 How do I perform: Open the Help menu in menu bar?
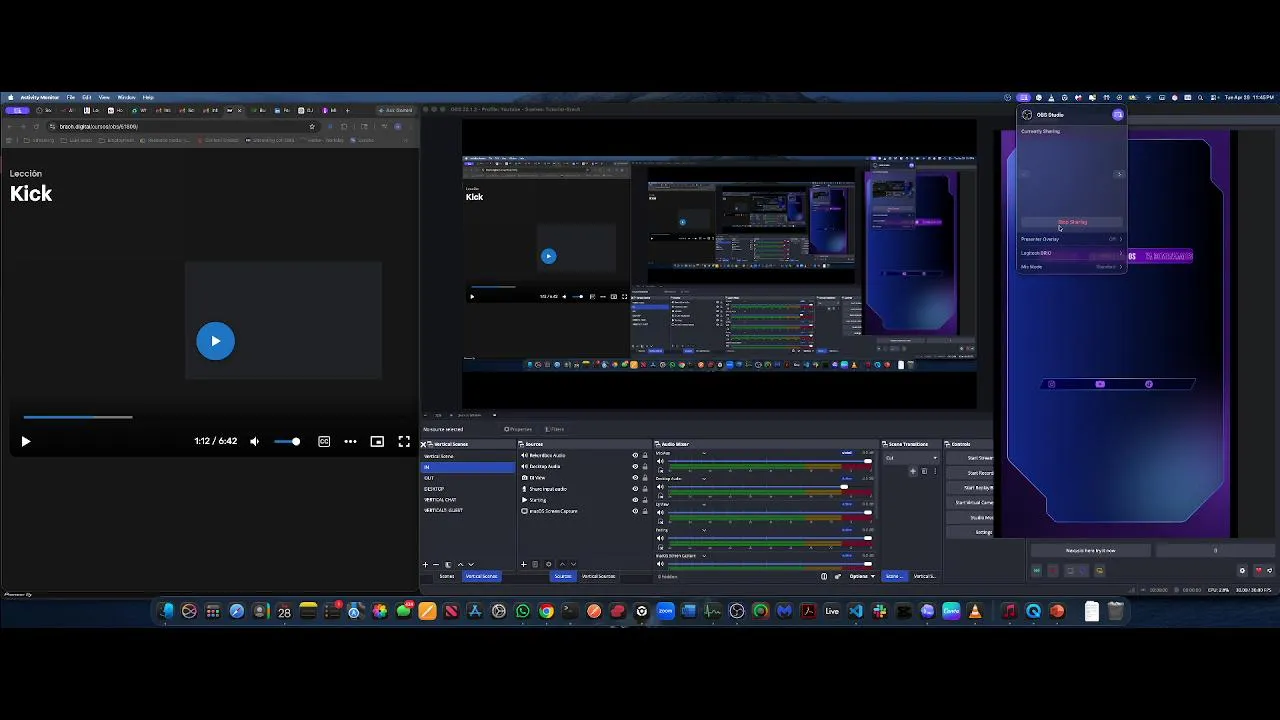[x=148, y=97]
